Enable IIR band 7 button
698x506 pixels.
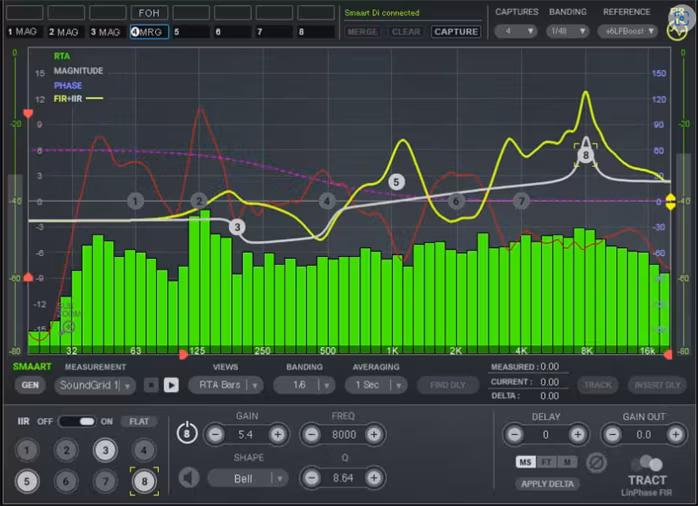point(106,482)
